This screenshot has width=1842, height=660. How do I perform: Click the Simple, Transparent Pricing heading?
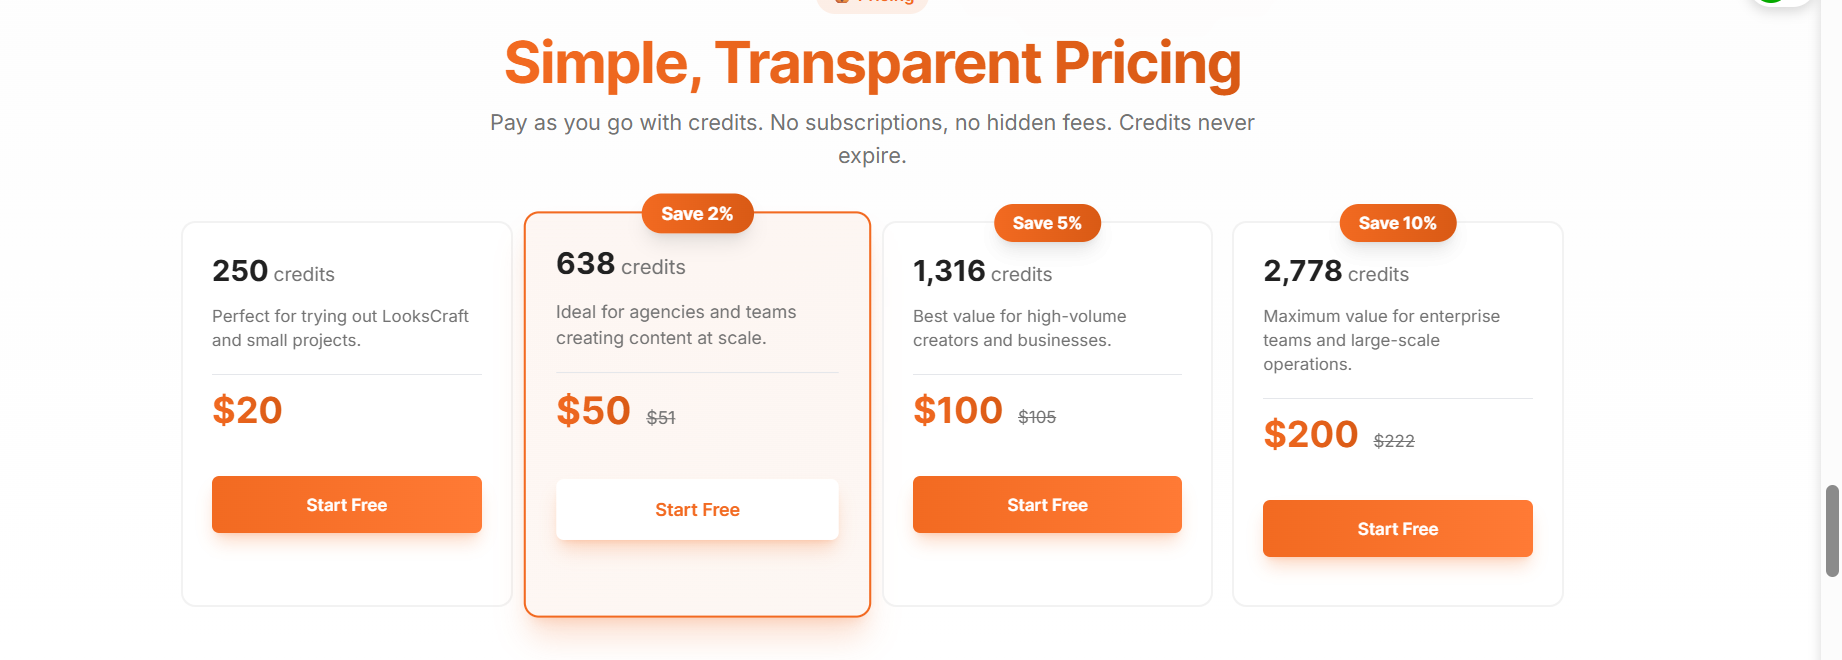872,63
